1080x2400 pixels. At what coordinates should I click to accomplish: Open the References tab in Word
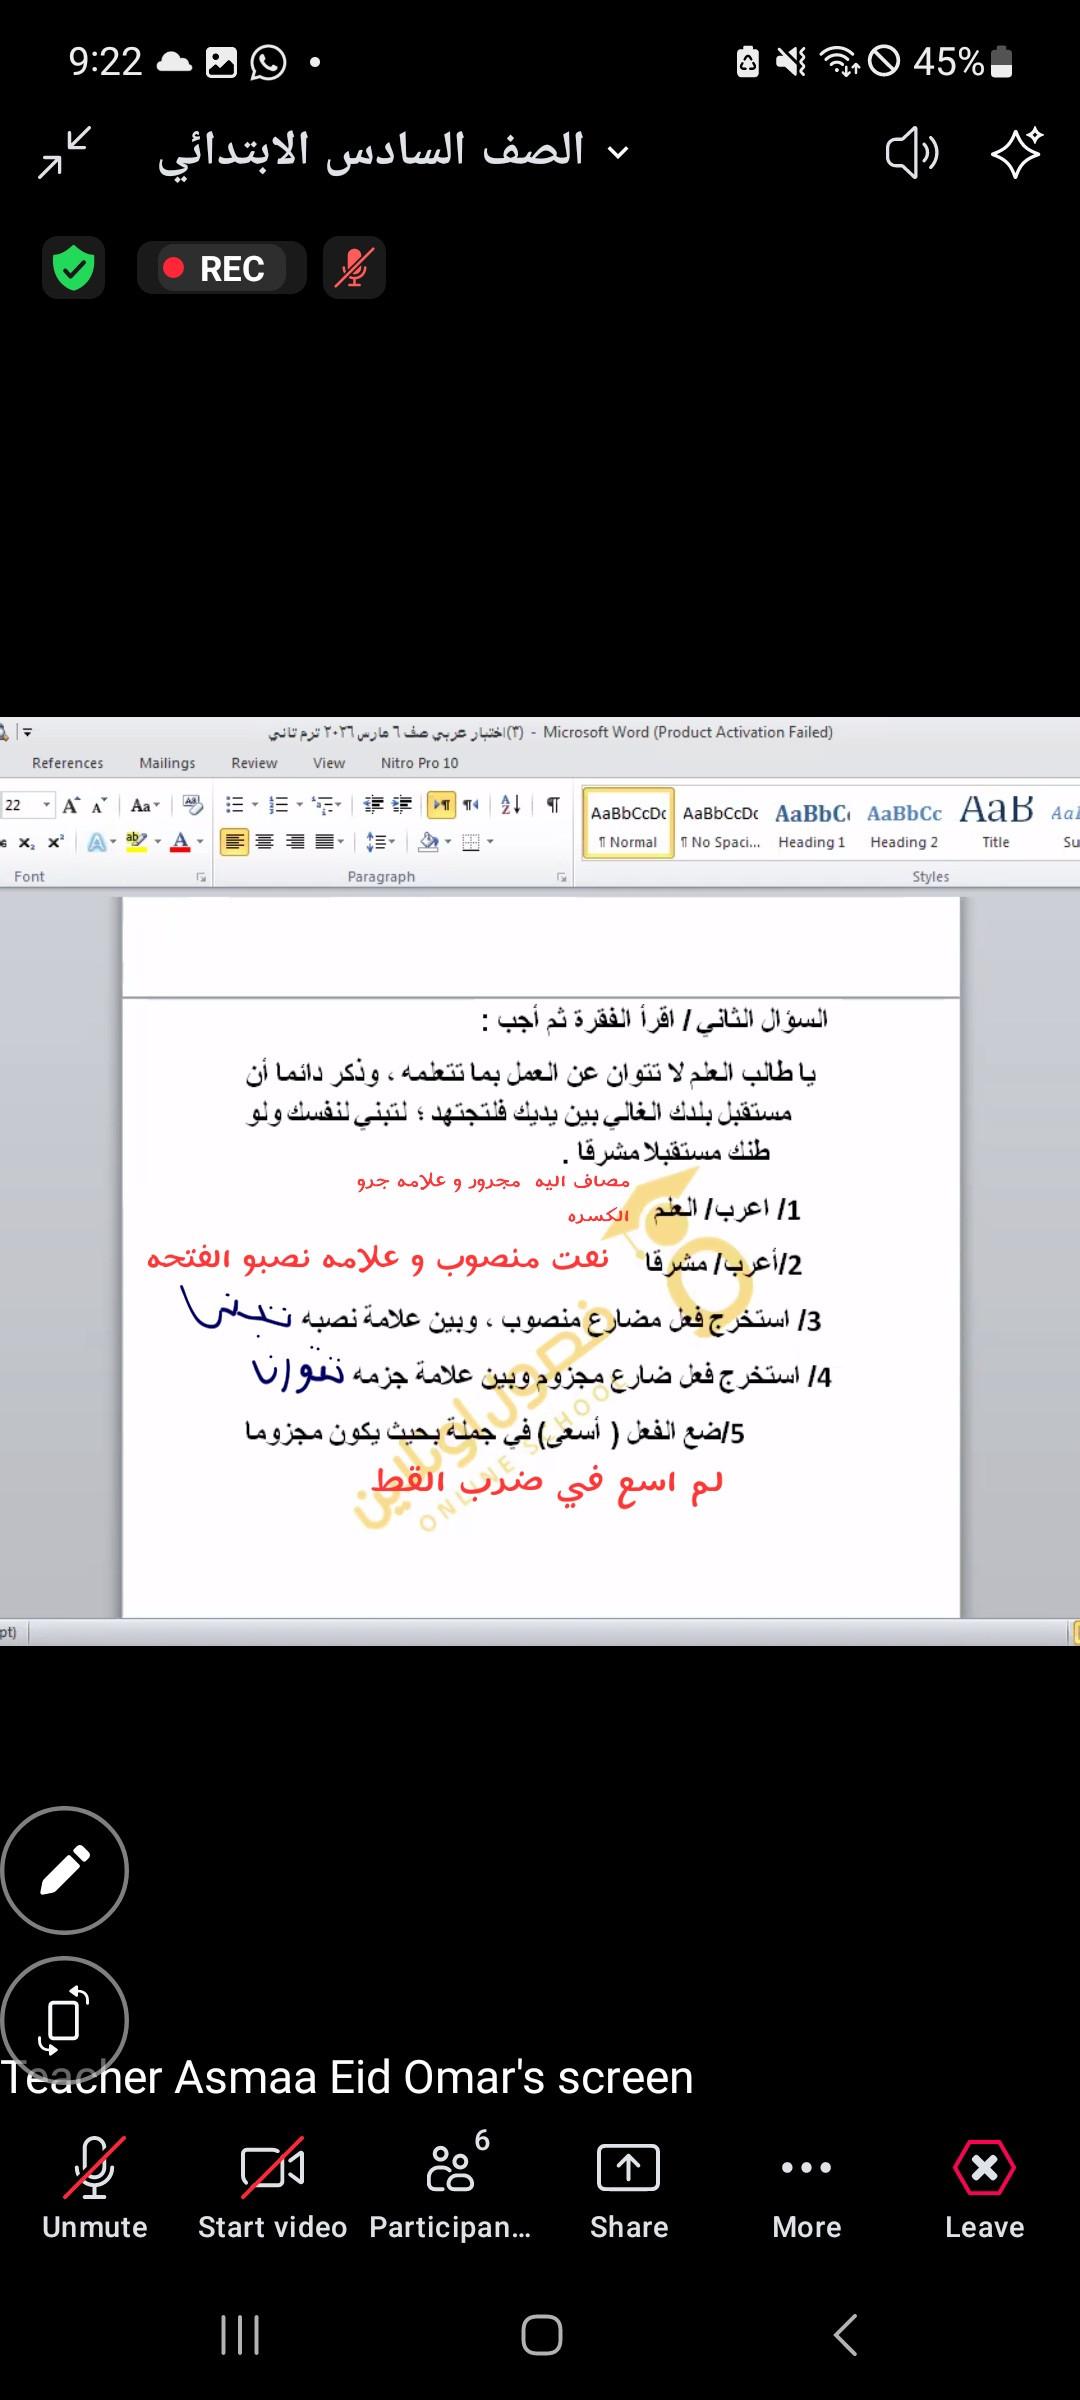click(x=67, y=763)
